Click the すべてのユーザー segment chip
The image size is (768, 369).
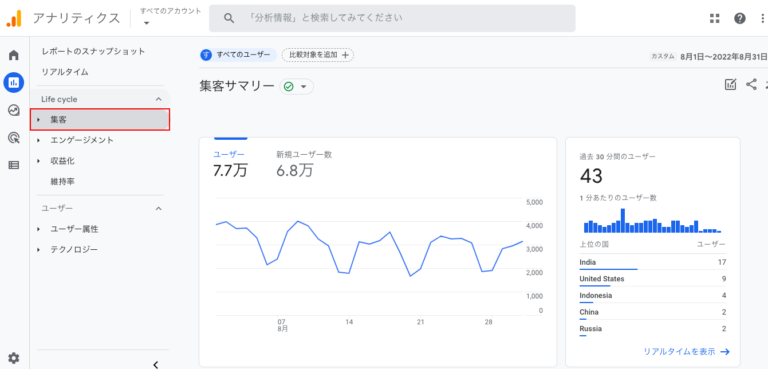click(x=238, y=55)
